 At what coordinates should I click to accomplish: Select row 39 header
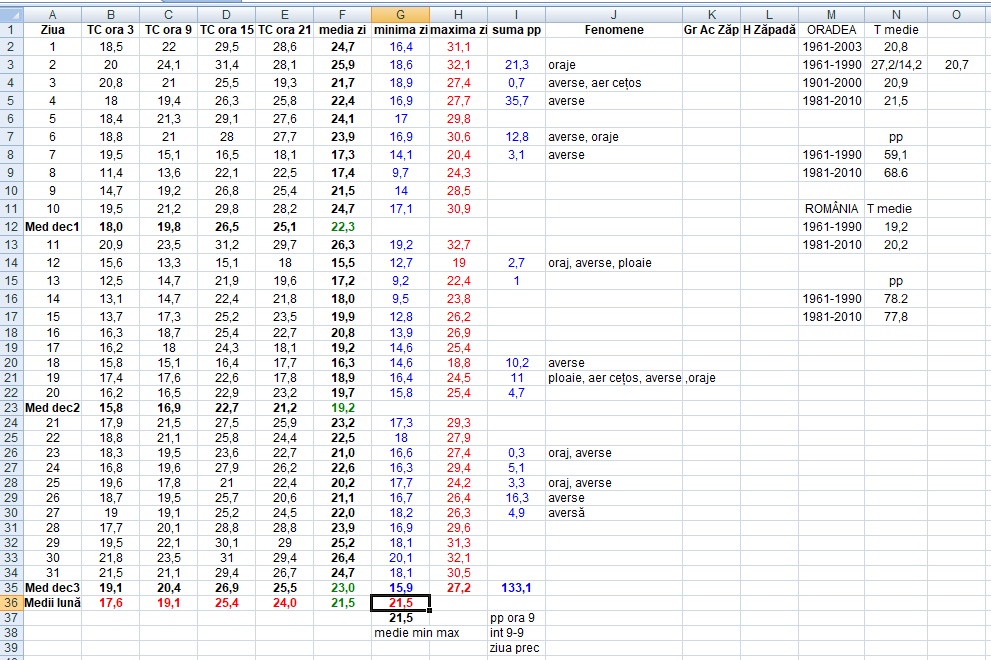point(11,648)
